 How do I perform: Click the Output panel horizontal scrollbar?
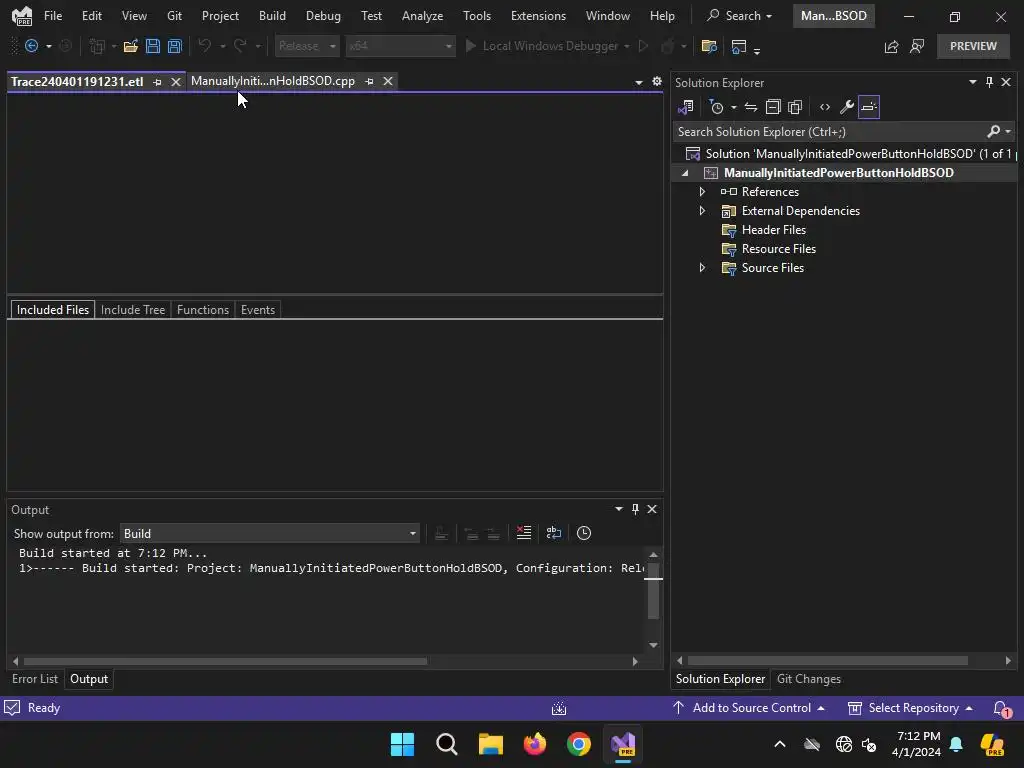pos(225,662)
